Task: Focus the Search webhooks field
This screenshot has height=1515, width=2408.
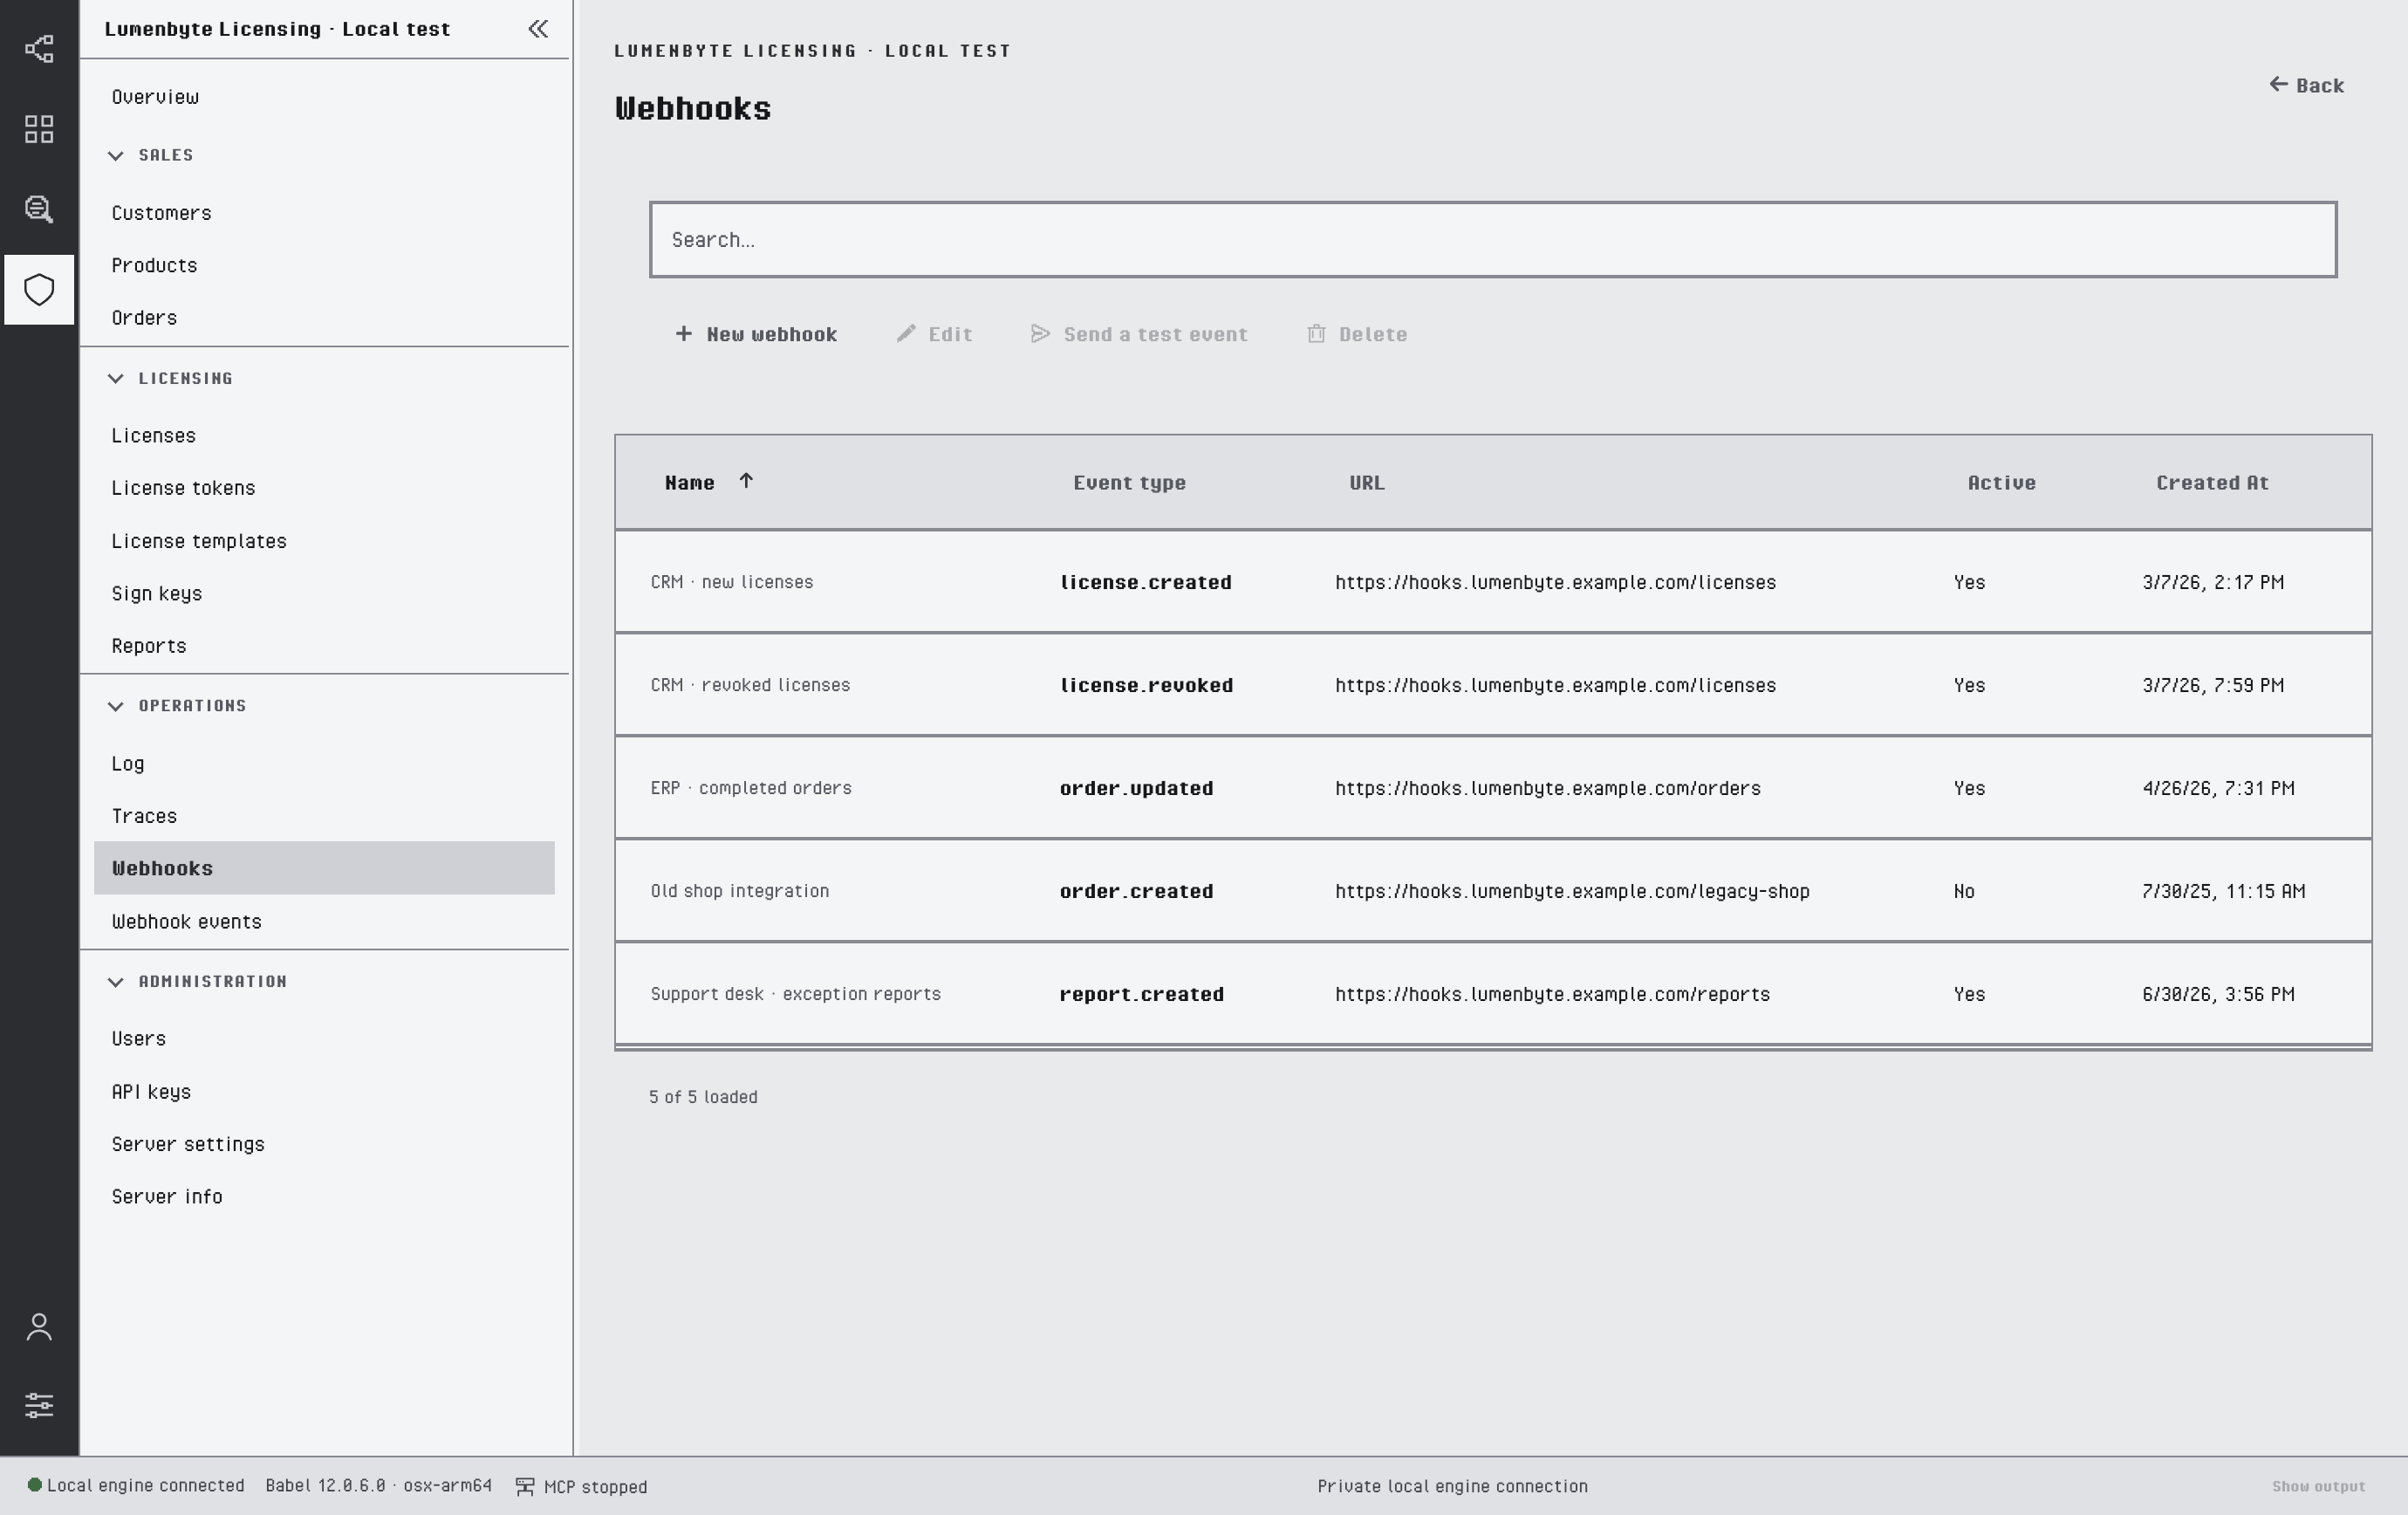Action: [1493, 240]
